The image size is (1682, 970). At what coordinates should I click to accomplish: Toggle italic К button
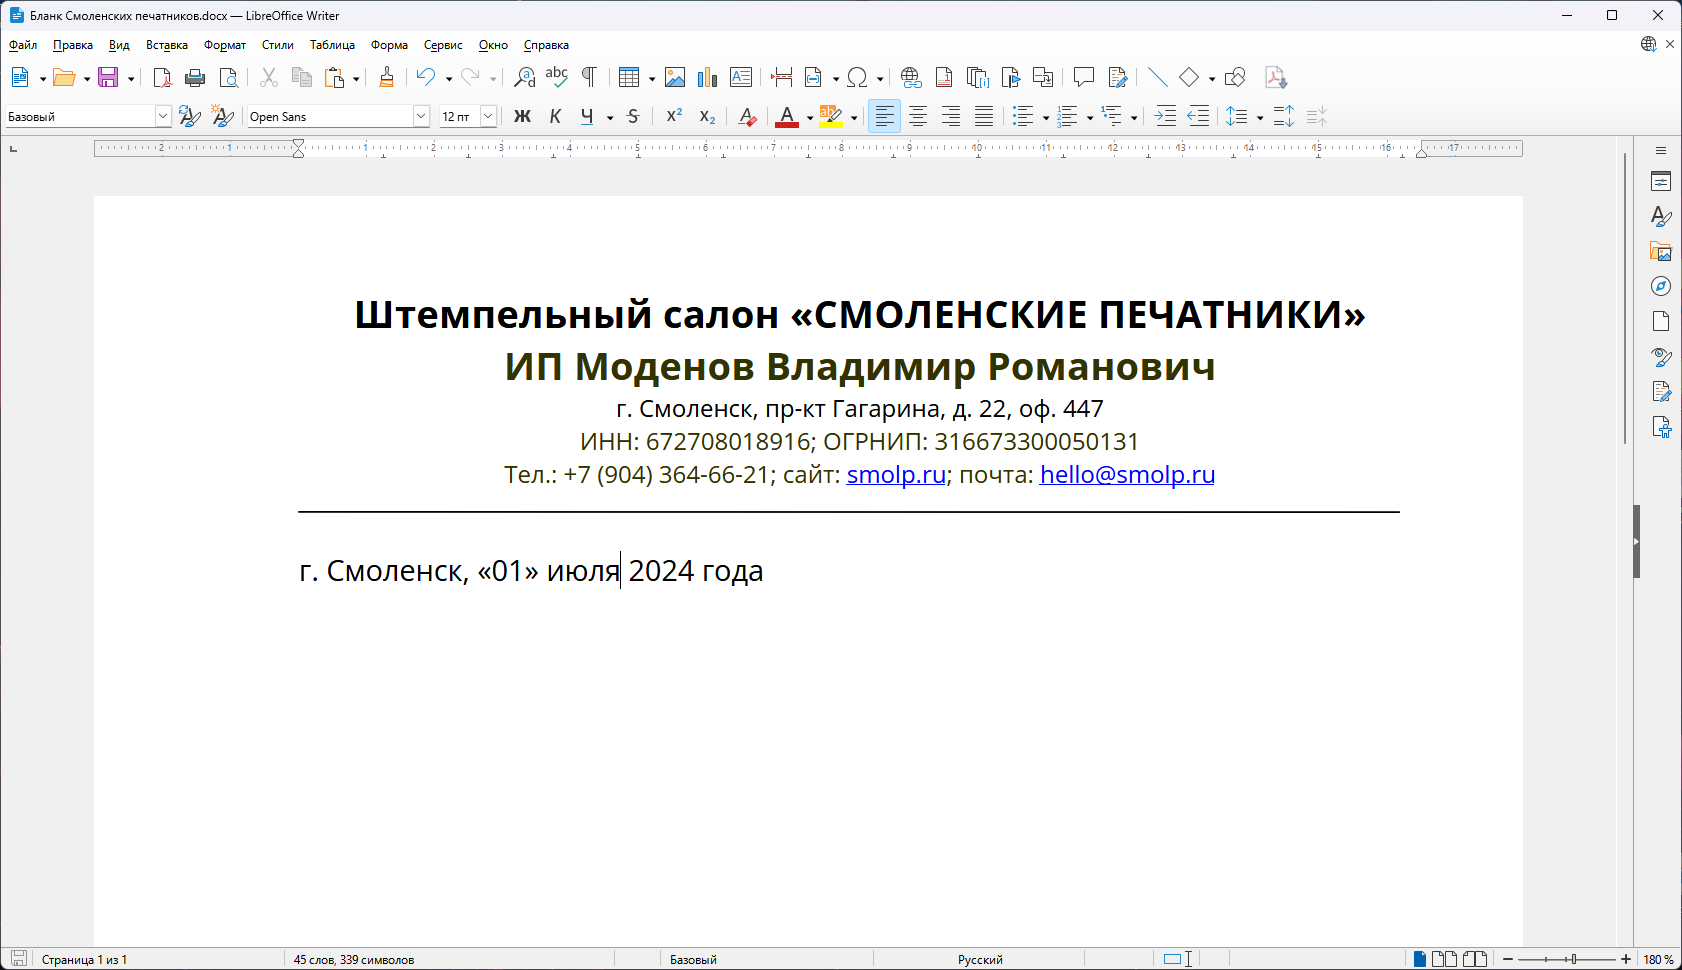(x=555, y=116)
